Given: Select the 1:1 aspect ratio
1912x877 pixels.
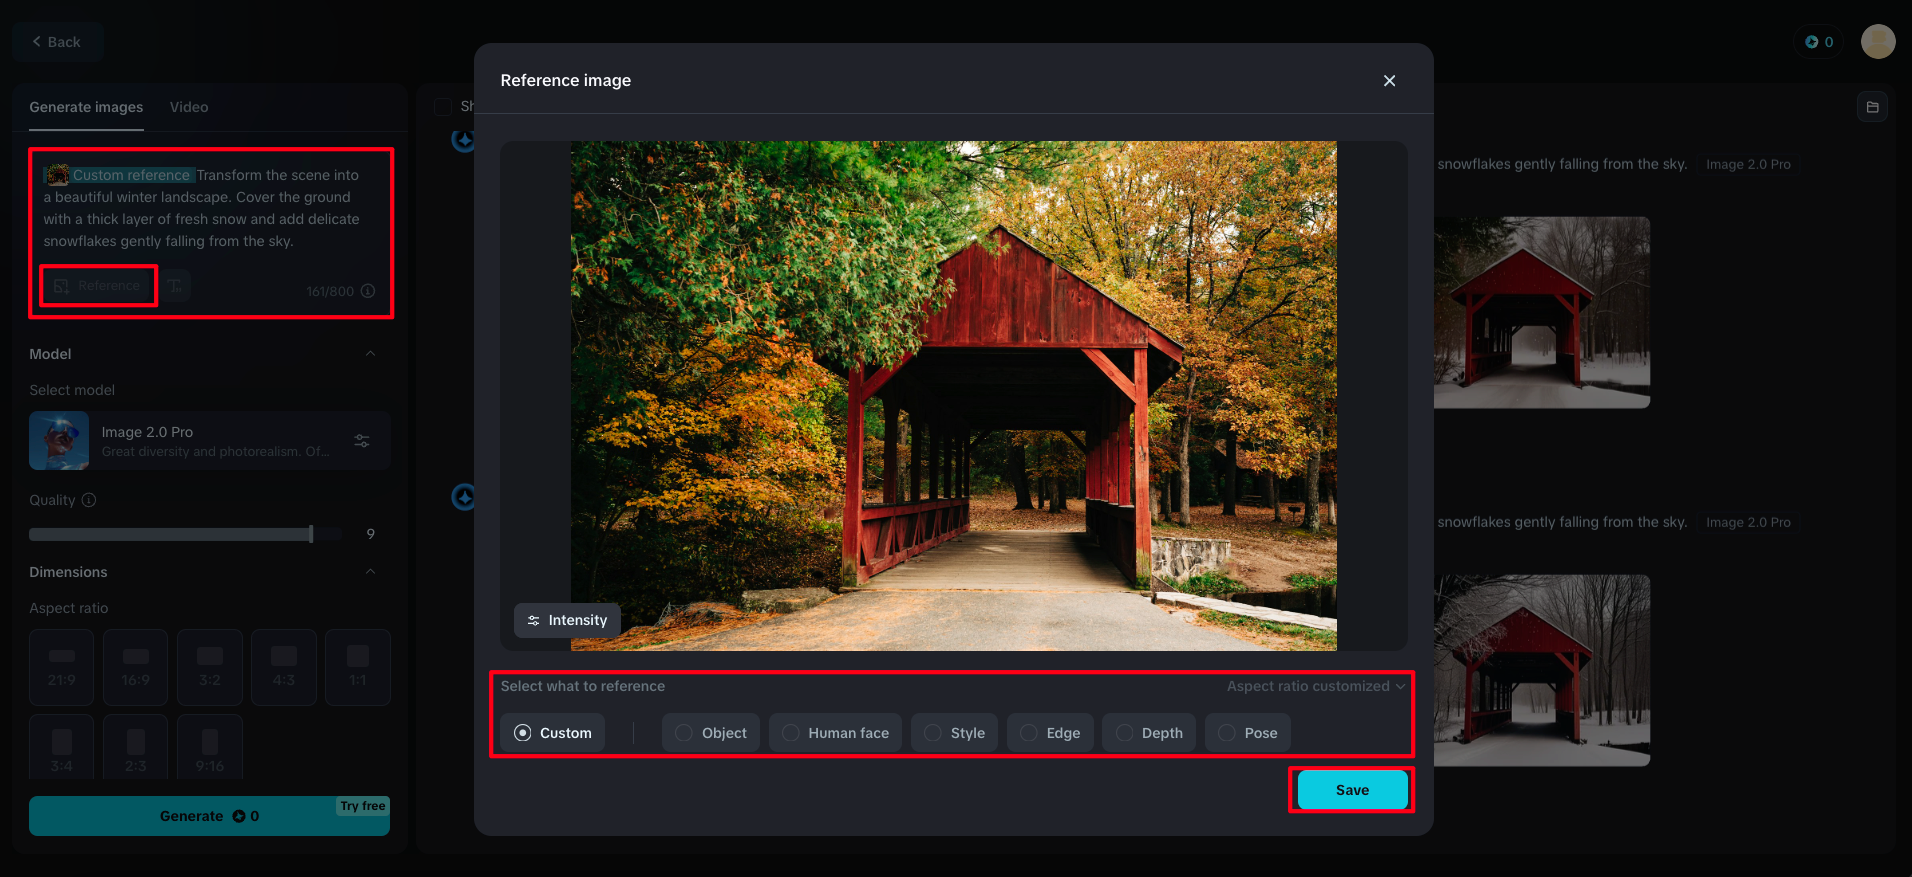Looking at the screenshot, I should click(x=358, y=667).
